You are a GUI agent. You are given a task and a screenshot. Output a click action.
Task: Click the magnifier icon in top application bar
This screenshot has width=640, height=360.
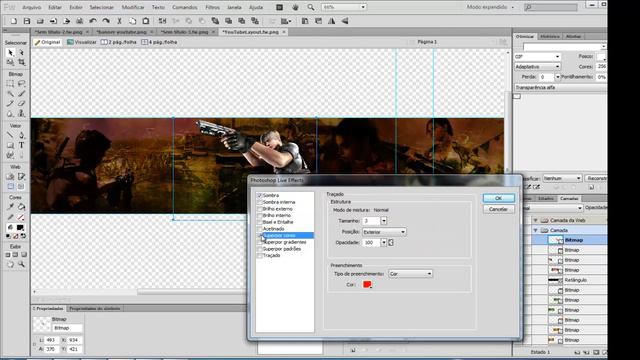[x=311, y=7]
